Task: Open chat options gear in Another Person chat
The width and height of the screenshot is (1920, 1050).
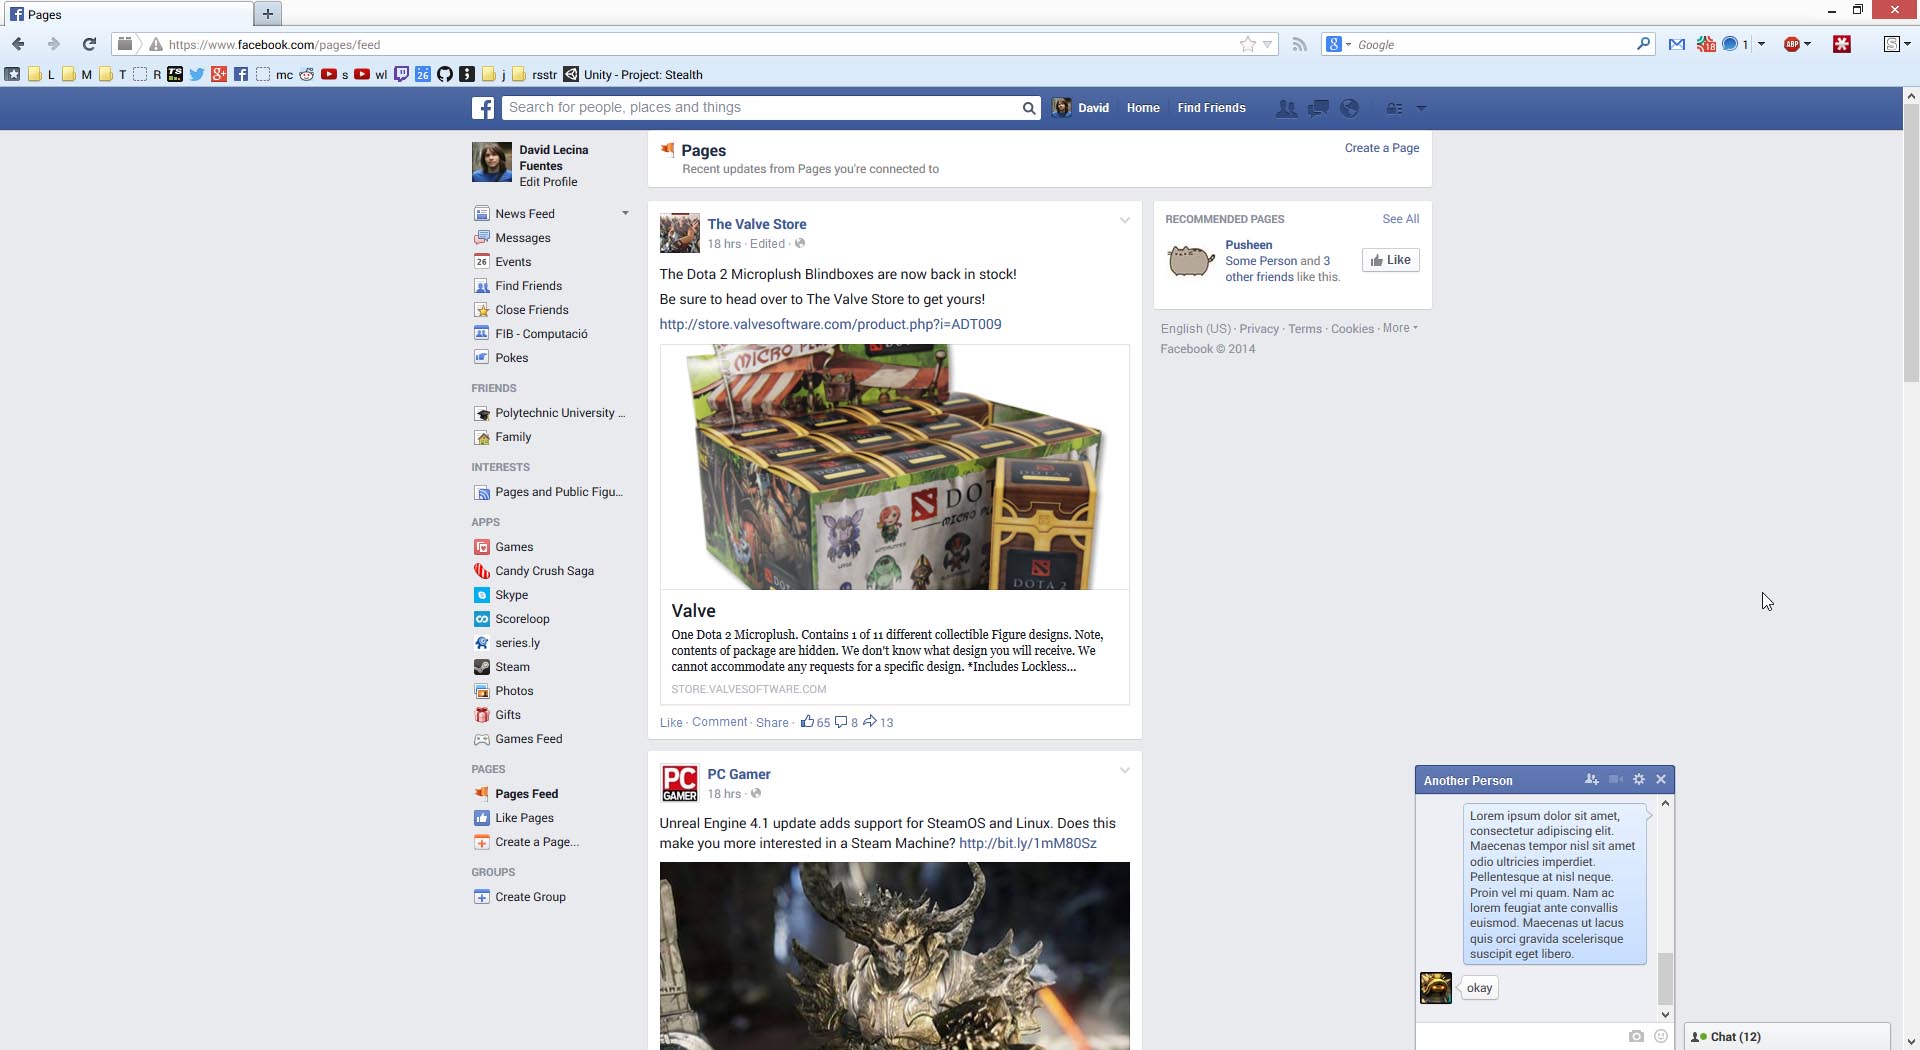Action: point(1638,780)
